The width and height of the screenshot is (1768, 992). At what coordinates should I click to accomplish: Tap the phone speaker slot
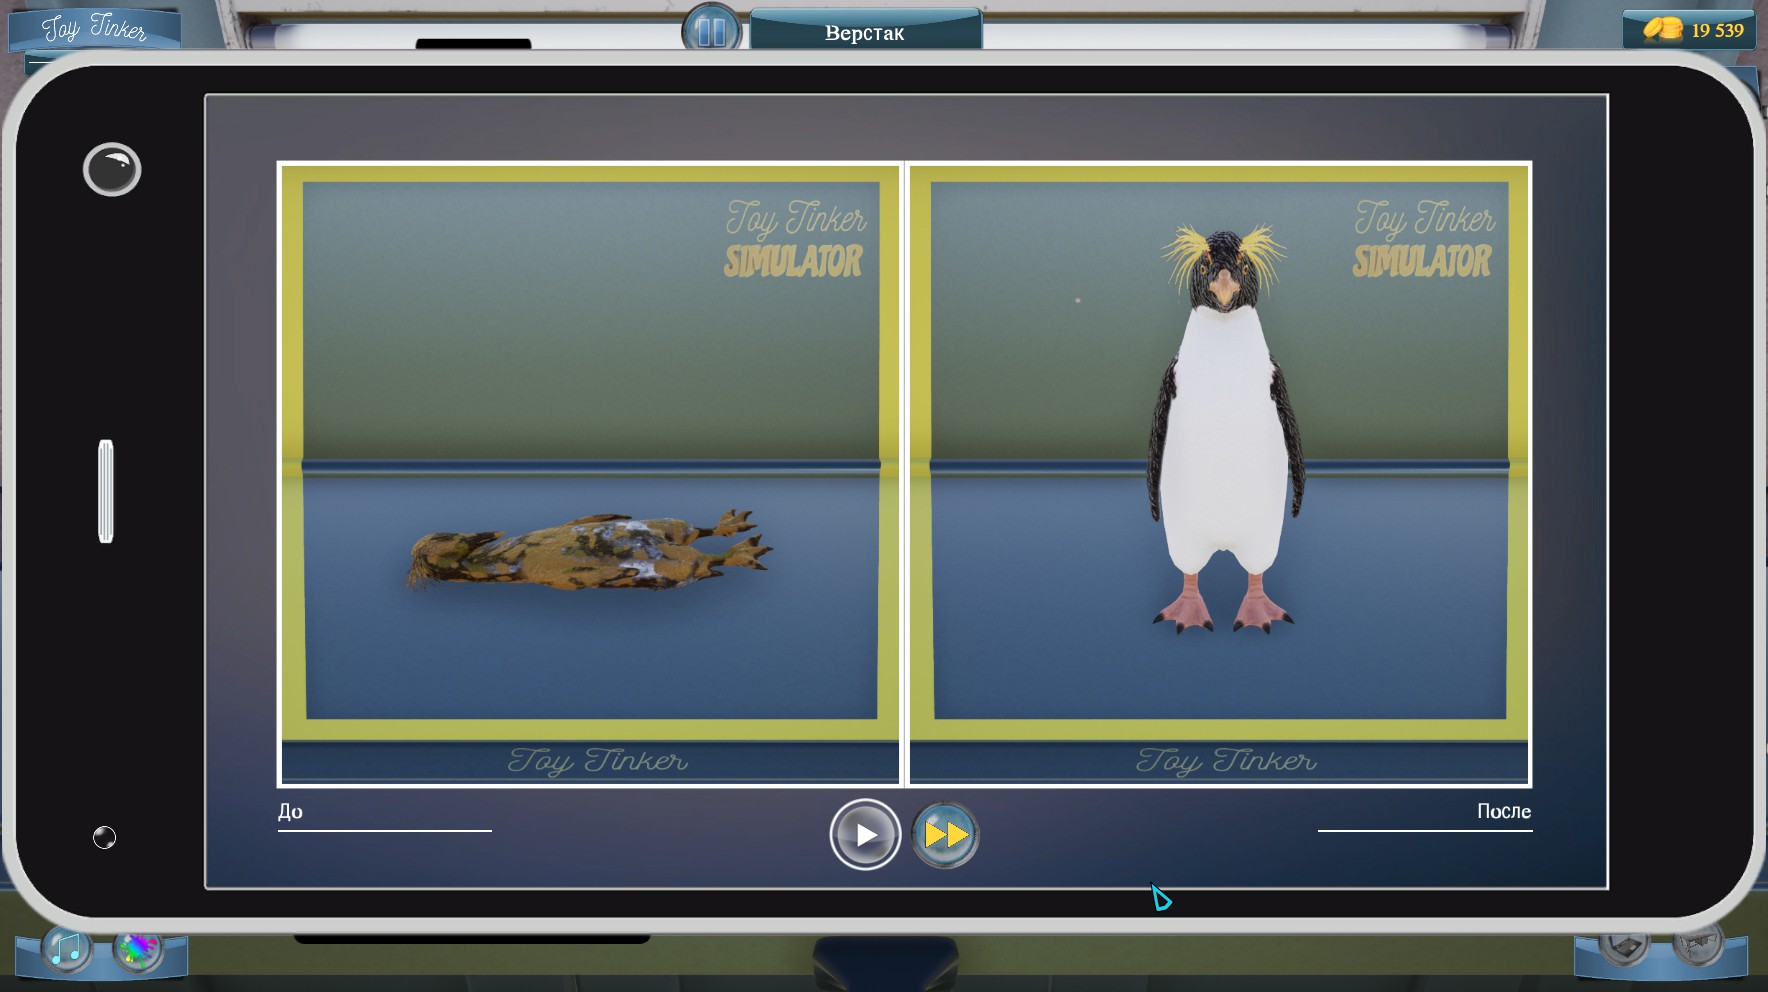(x=106, y=491)
